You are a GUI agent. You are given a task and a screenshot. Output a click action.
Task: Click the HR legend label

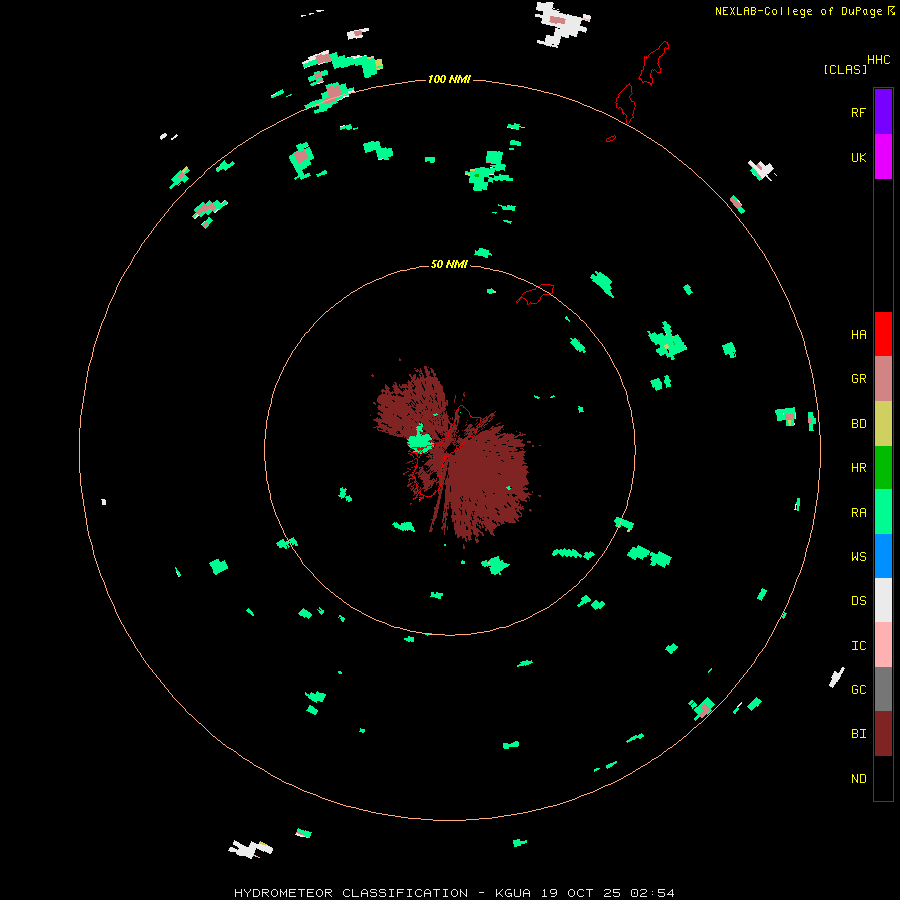858,468
